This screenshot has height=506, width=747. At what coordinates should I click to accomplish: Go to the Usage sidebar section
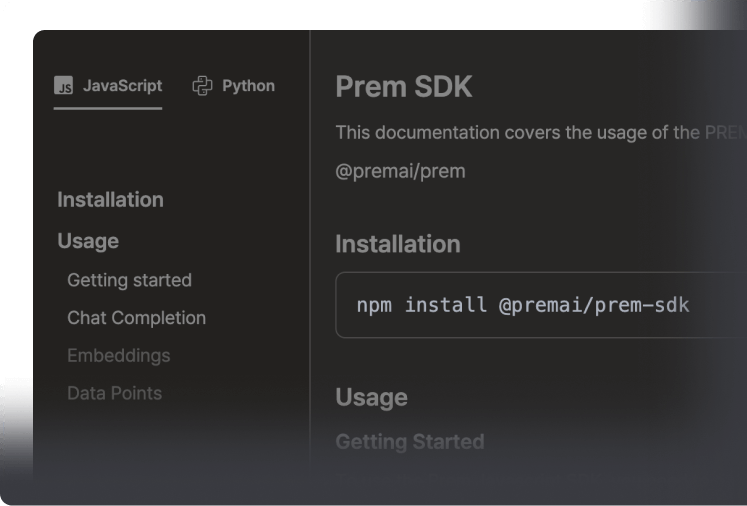point(88,241)
